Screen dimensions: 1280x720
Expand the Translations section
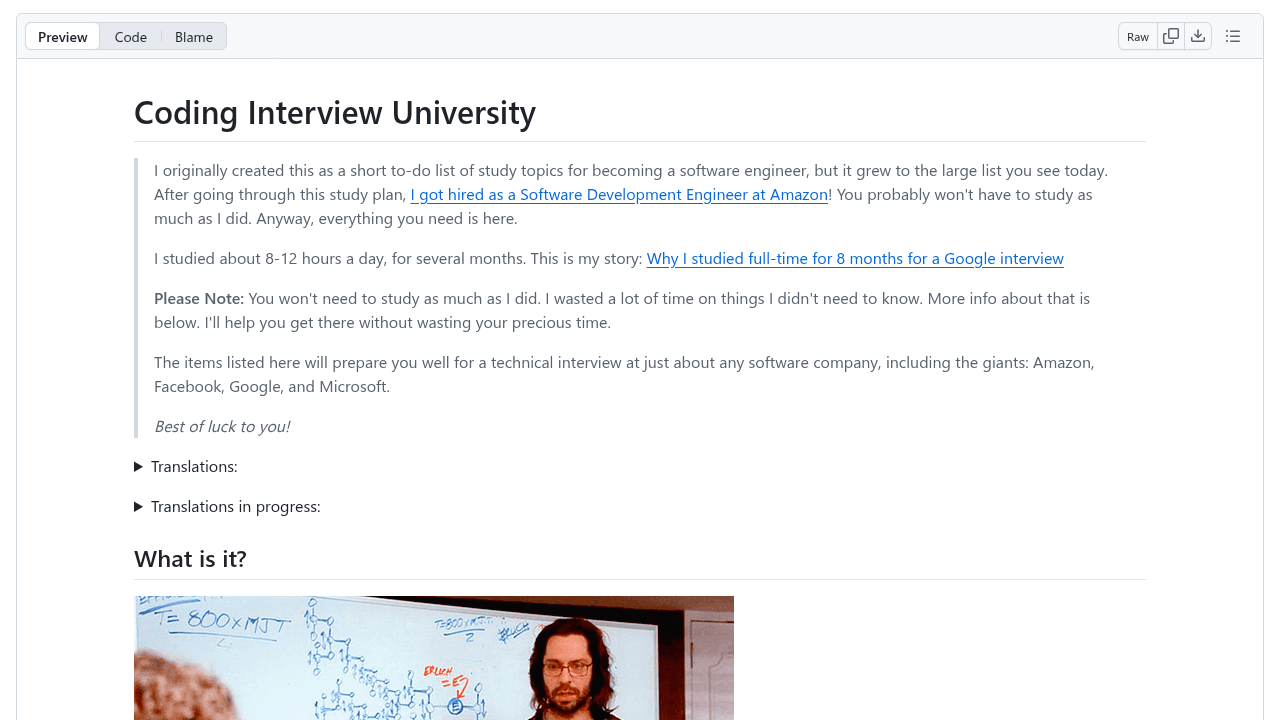186,467
